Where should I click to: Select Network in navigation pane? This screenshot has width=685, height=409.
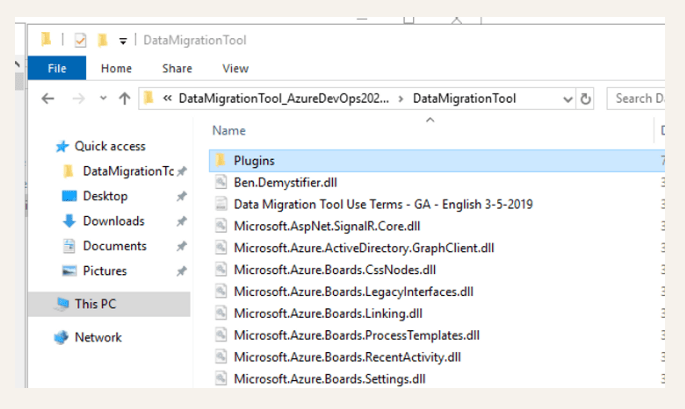(98, 337)
